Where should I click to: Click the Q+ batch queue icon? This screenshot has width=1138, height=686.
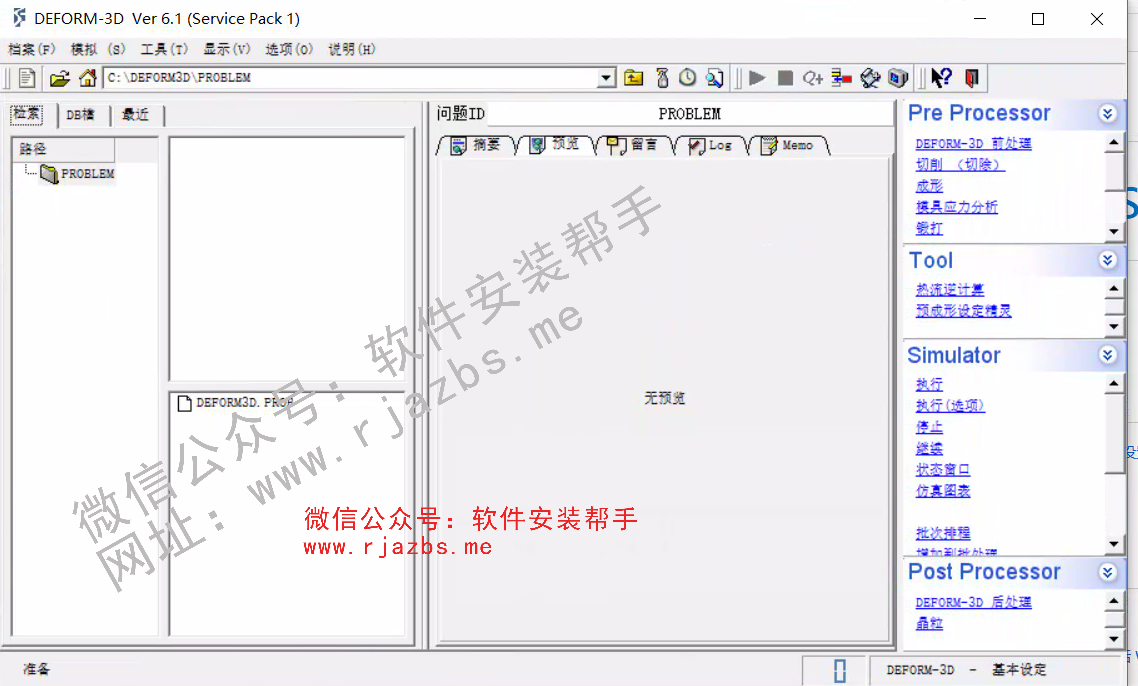[812, 78]
